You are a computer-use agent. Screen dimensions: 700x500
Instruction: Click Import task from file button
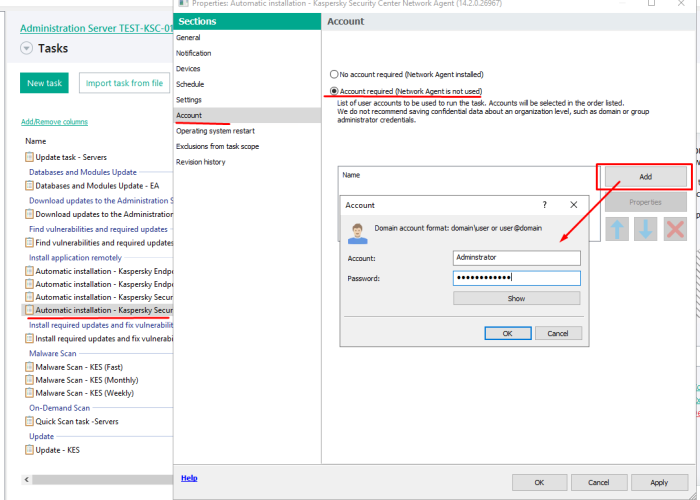[x=125, y=83]
